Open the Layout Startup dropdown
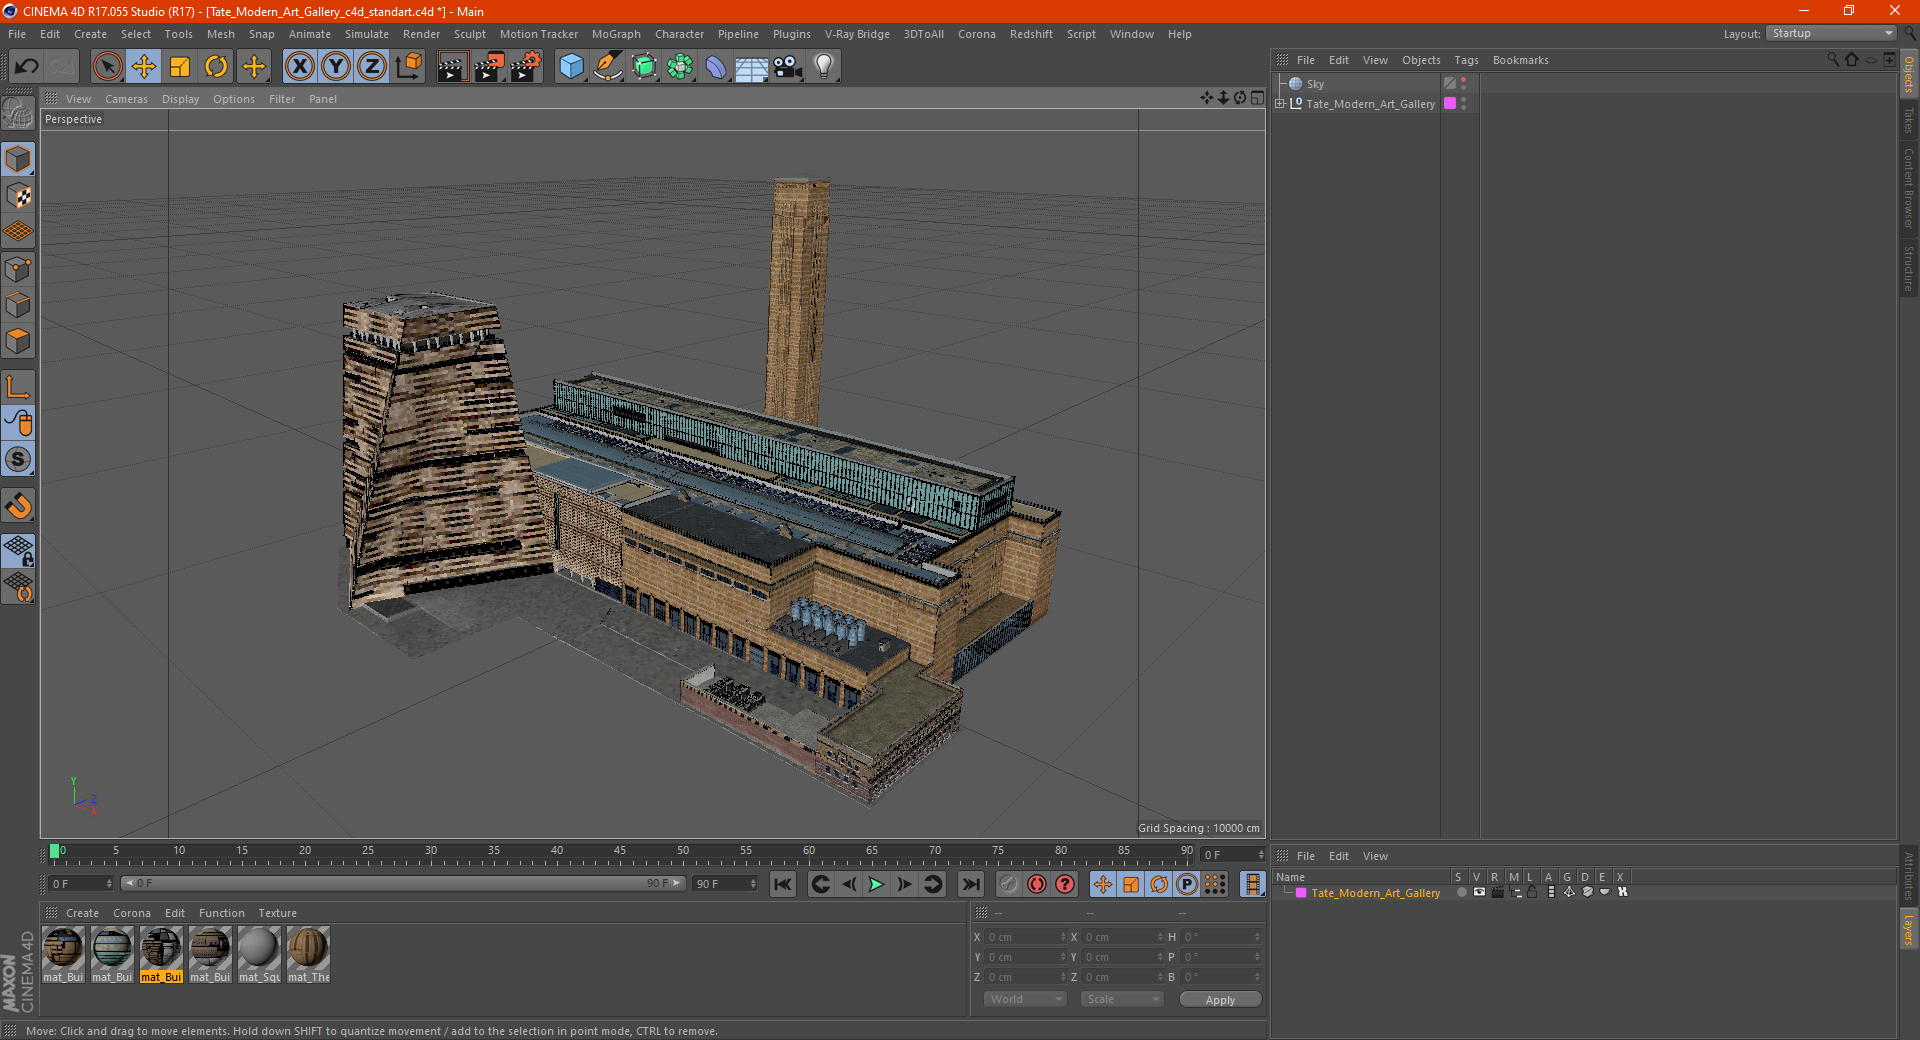Viewport: 1920px width, 1040px height. [1832, 33]
